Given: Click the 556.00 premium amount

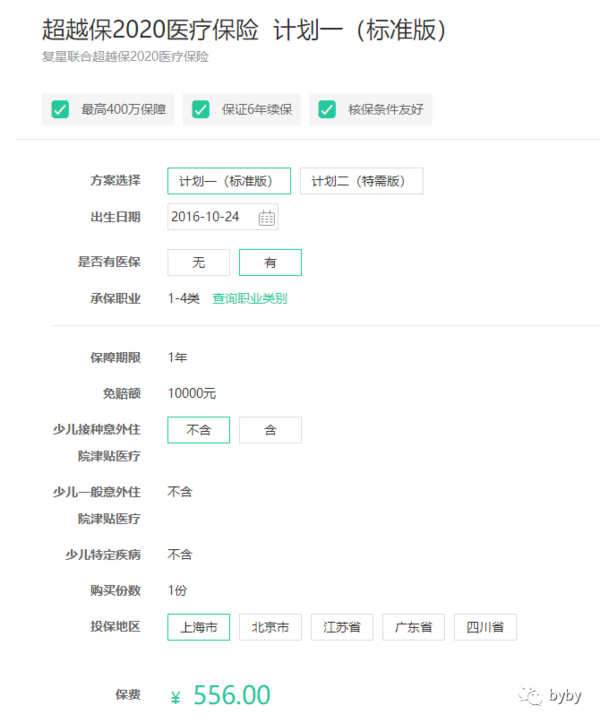Looking at the screenshot, I should coord(232,695).
